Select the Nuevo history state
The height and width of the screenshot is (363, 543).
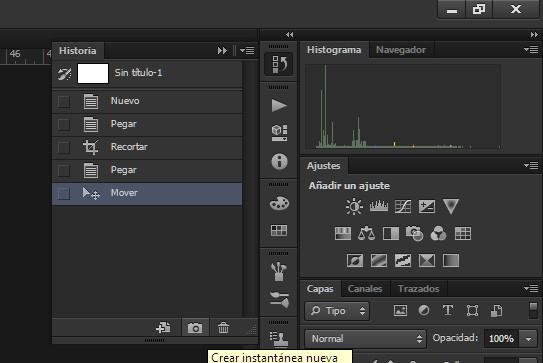(x=147, y=101)
